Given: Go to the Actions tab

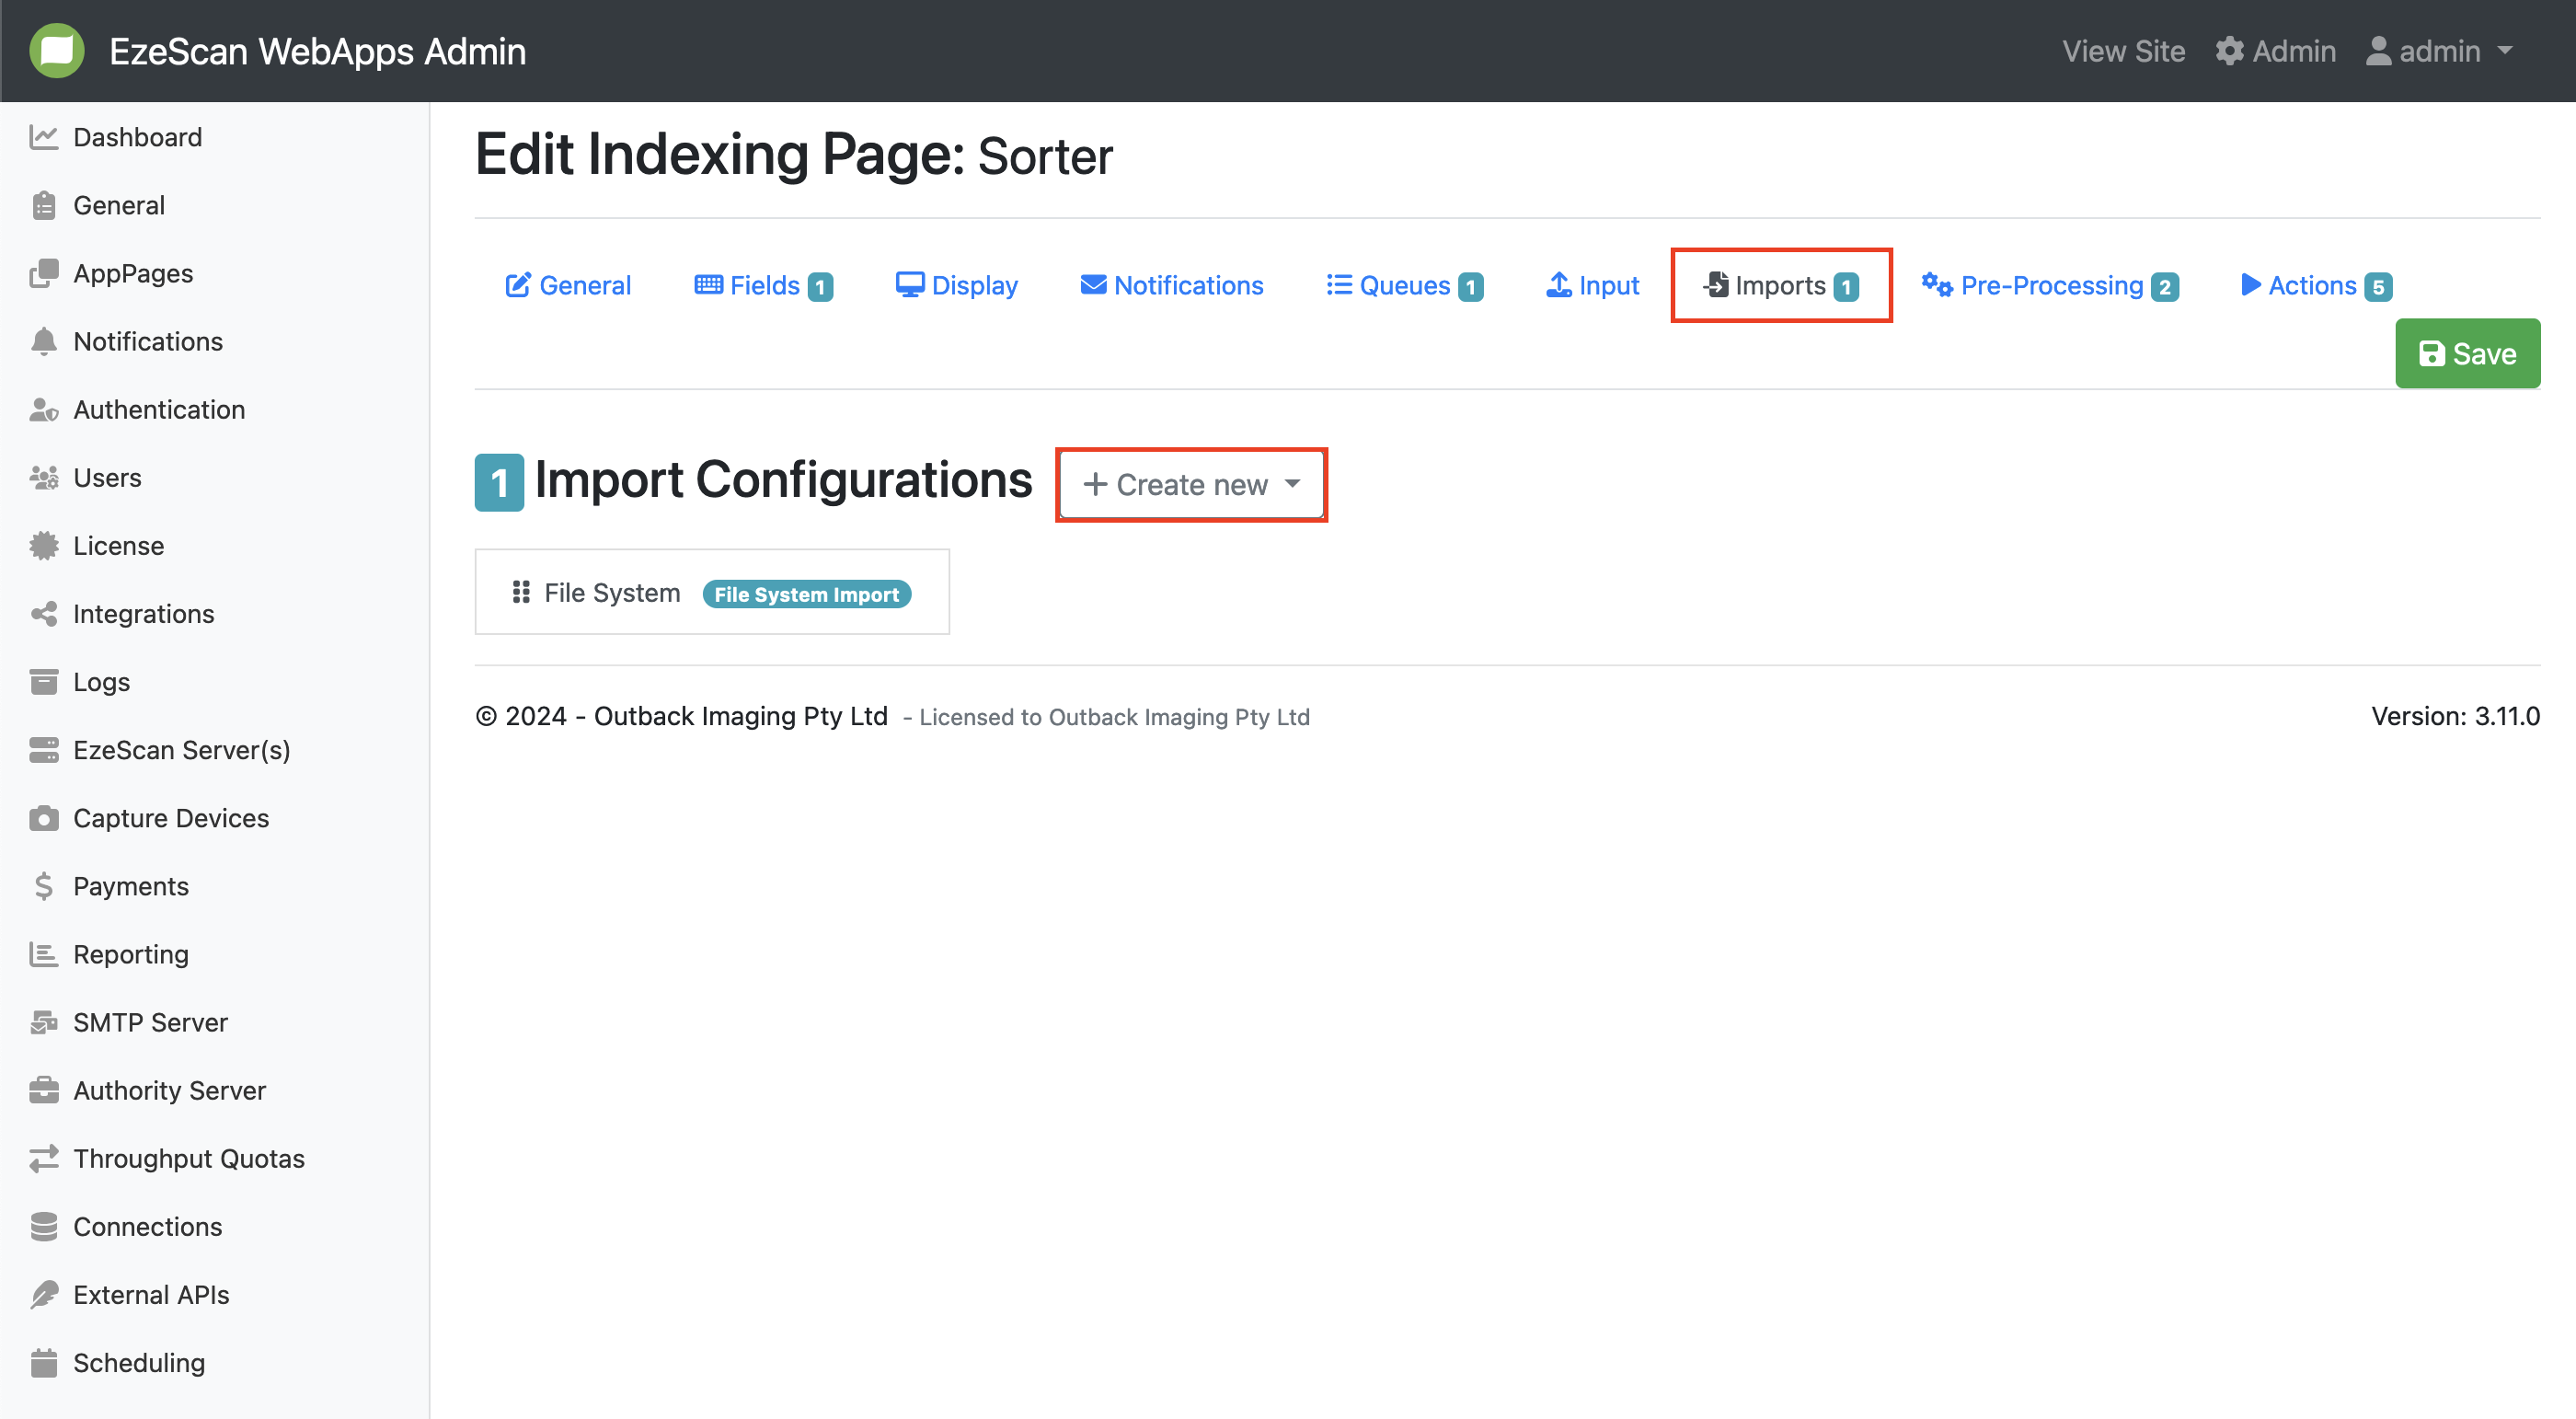Looking at the screenshot, I should tap(2315, 286).
